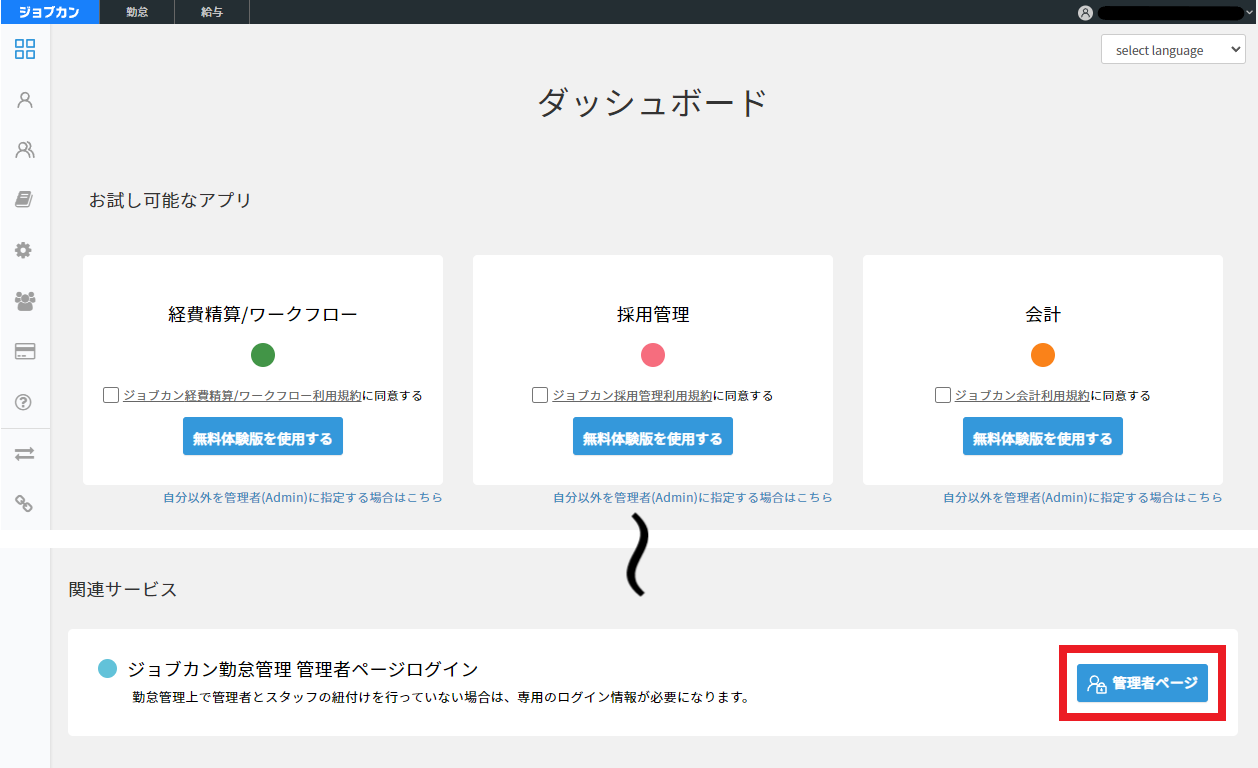1258x768 pixels.
Task: Switch to the ジョブカン tab
Action: [50, 12]
